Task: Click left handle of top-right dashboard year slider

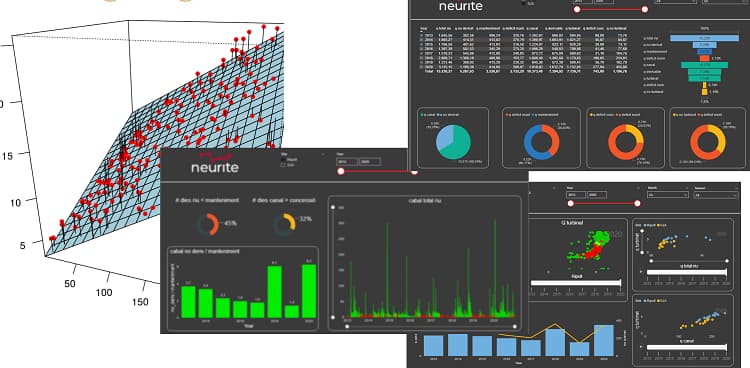Action: (x=577, y=9)
